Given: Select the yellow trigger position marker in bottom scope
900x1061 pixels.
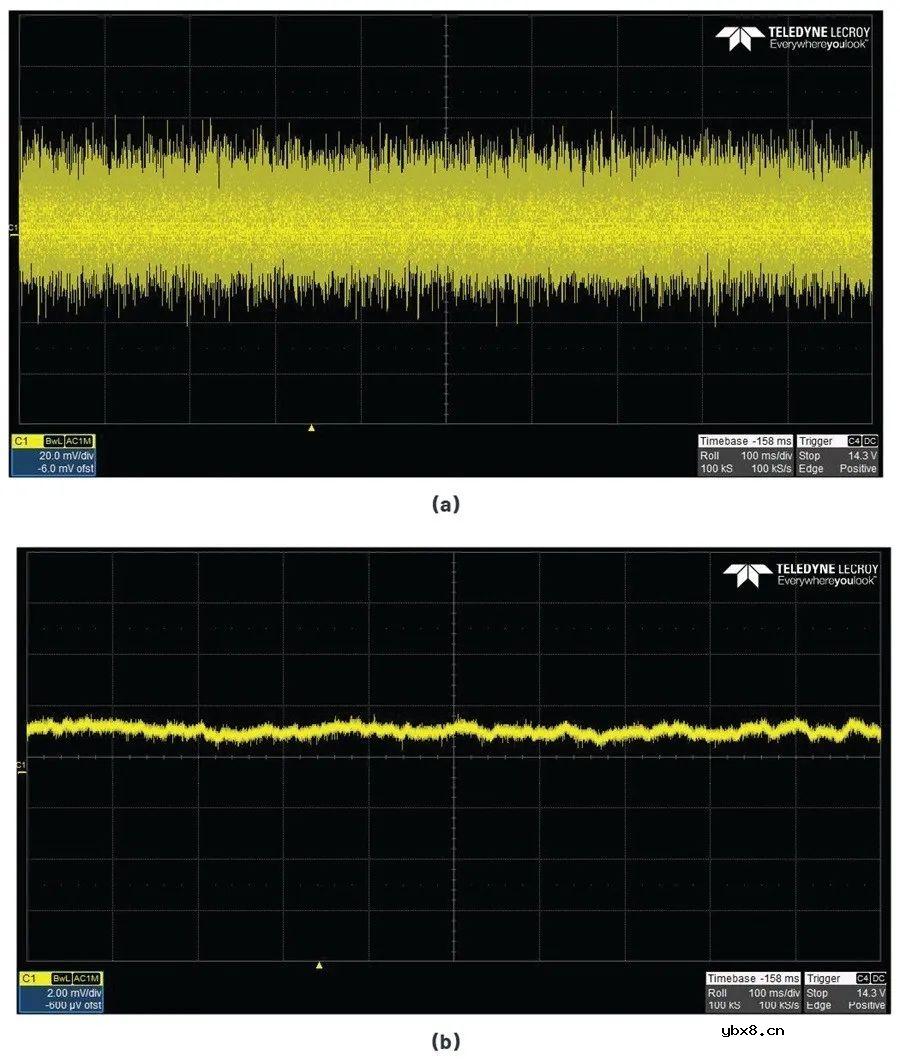Looking at the screenshot, I should (319, 965).
